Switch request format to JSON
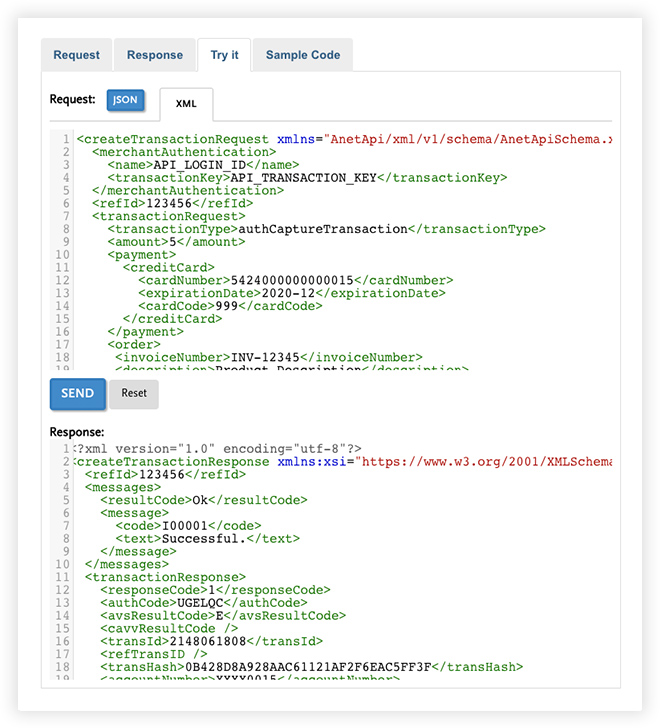 [125, 100]
